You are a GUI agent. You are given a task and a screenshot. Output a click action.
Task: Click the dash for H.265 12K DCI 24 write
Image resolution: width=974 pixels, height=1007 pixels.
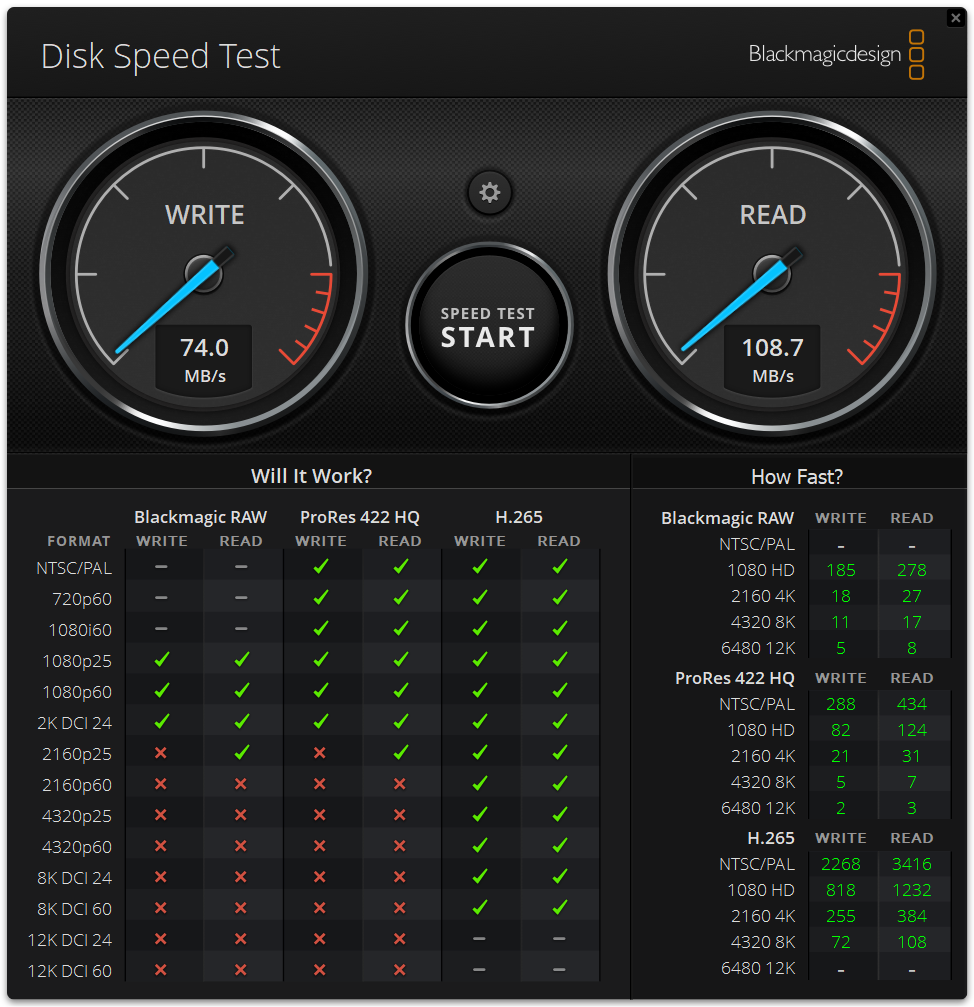[x=480, y=939]
